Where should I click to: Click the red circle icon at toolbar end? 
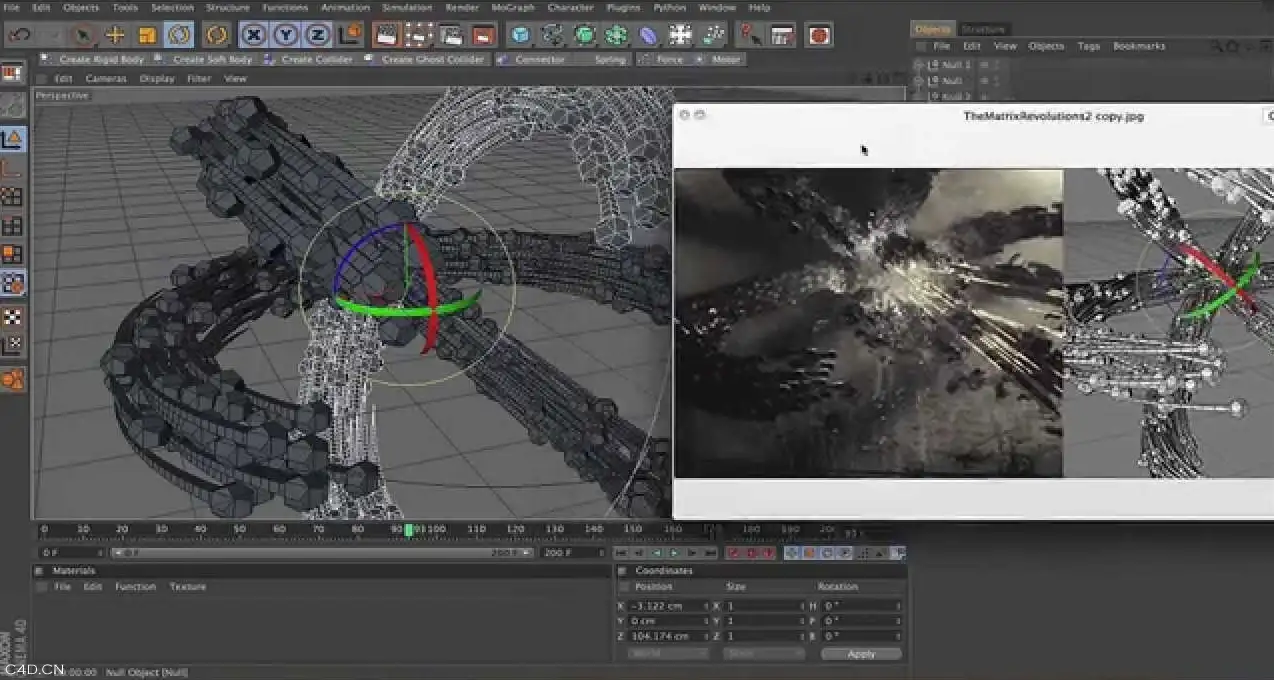pos(819,35)
